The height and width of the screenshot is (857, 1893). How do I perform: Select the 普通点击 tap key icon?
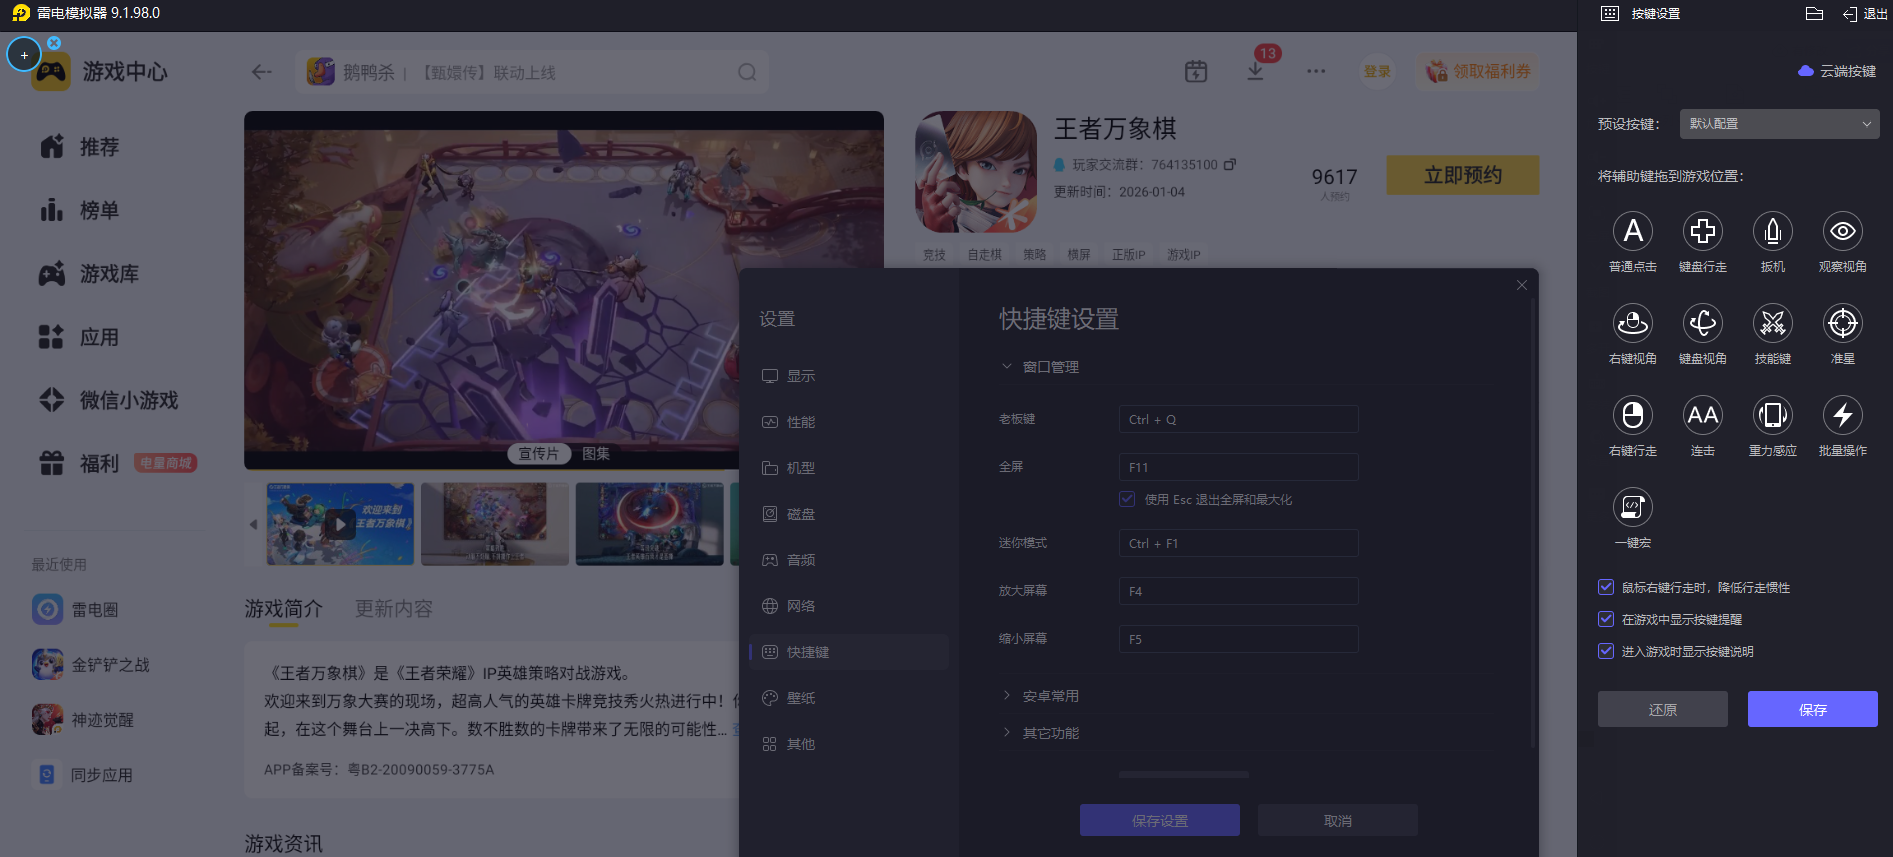(x=1633, y=231)
